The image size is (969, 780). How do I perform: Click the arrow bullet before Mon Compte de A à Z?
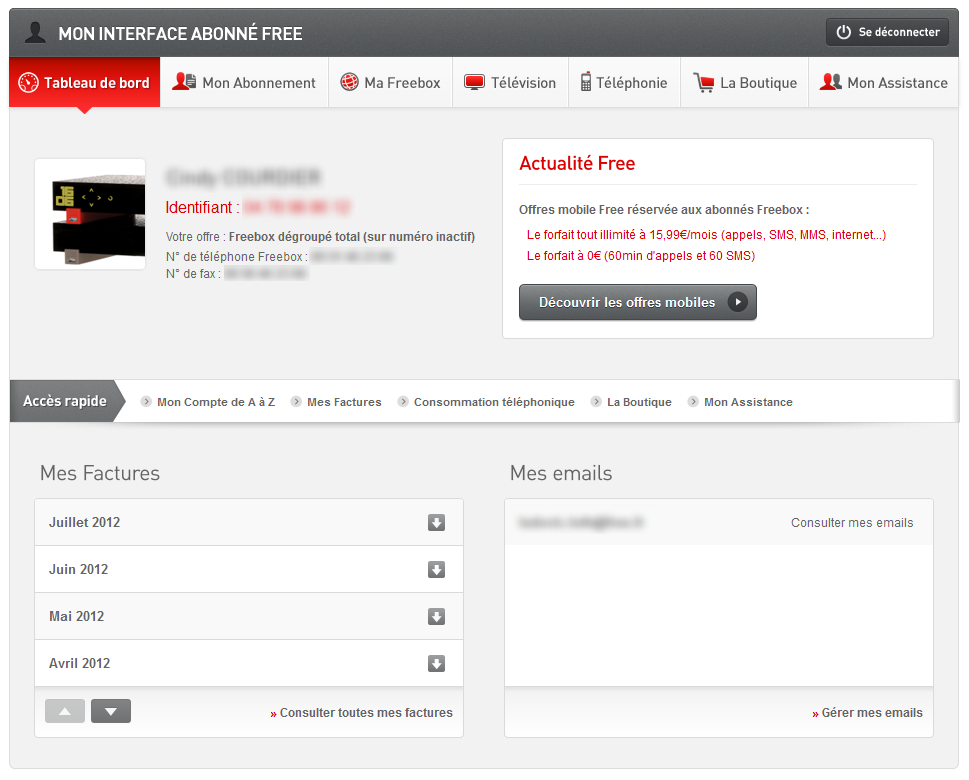point(146,402)
